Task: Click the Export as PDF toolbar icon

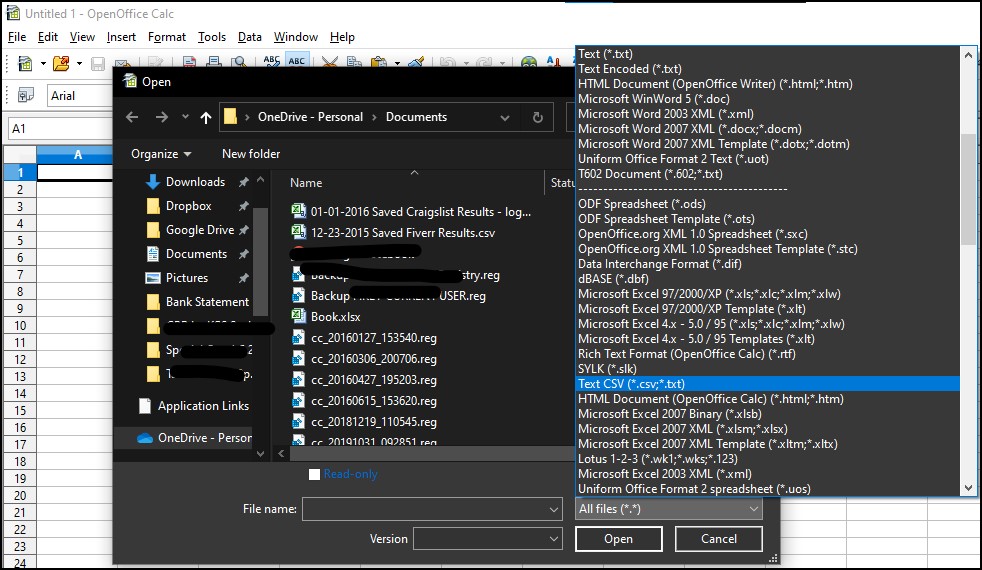Action: point(190,61)
